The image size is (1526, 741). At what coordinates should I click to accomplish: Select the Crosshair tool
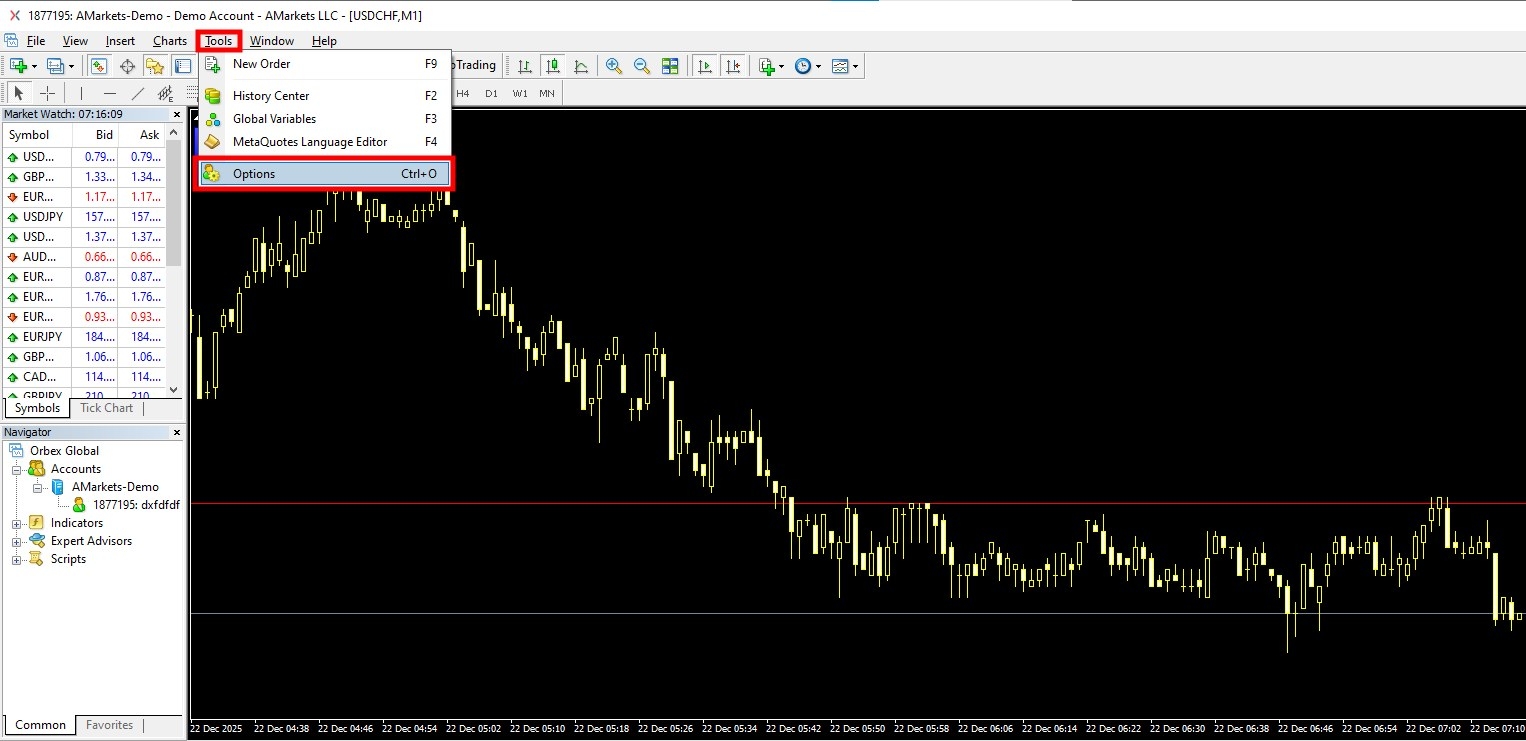47,93
